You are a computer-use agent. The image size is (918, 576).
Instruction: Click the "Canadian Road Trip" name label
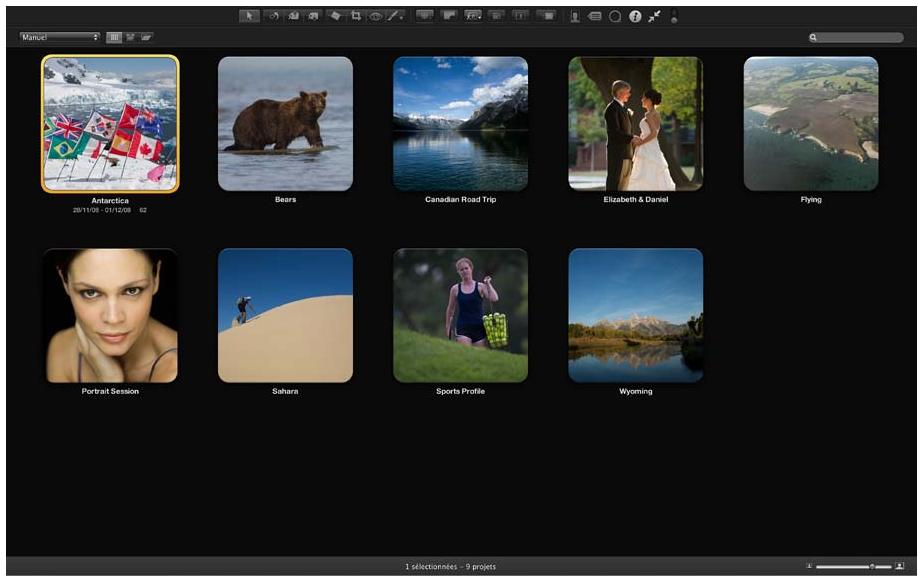460,200
